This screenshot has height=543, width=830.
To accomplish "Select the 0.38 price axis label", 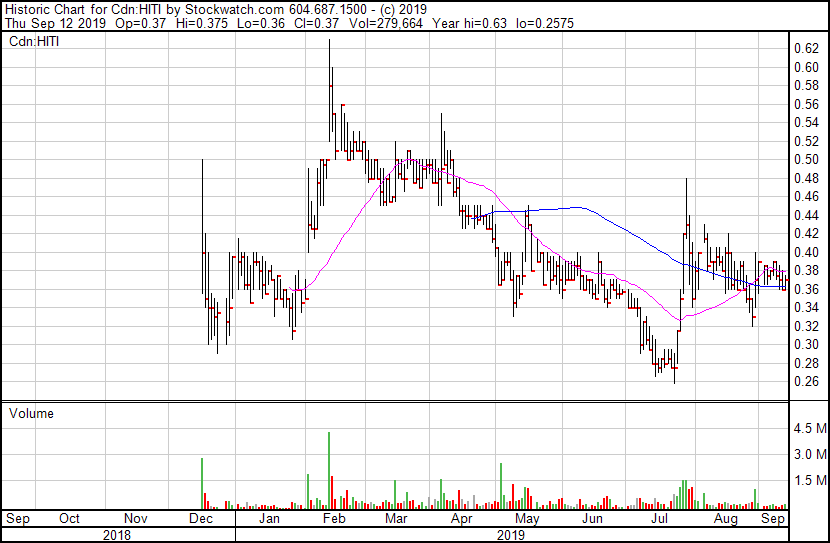I will 807,270.
